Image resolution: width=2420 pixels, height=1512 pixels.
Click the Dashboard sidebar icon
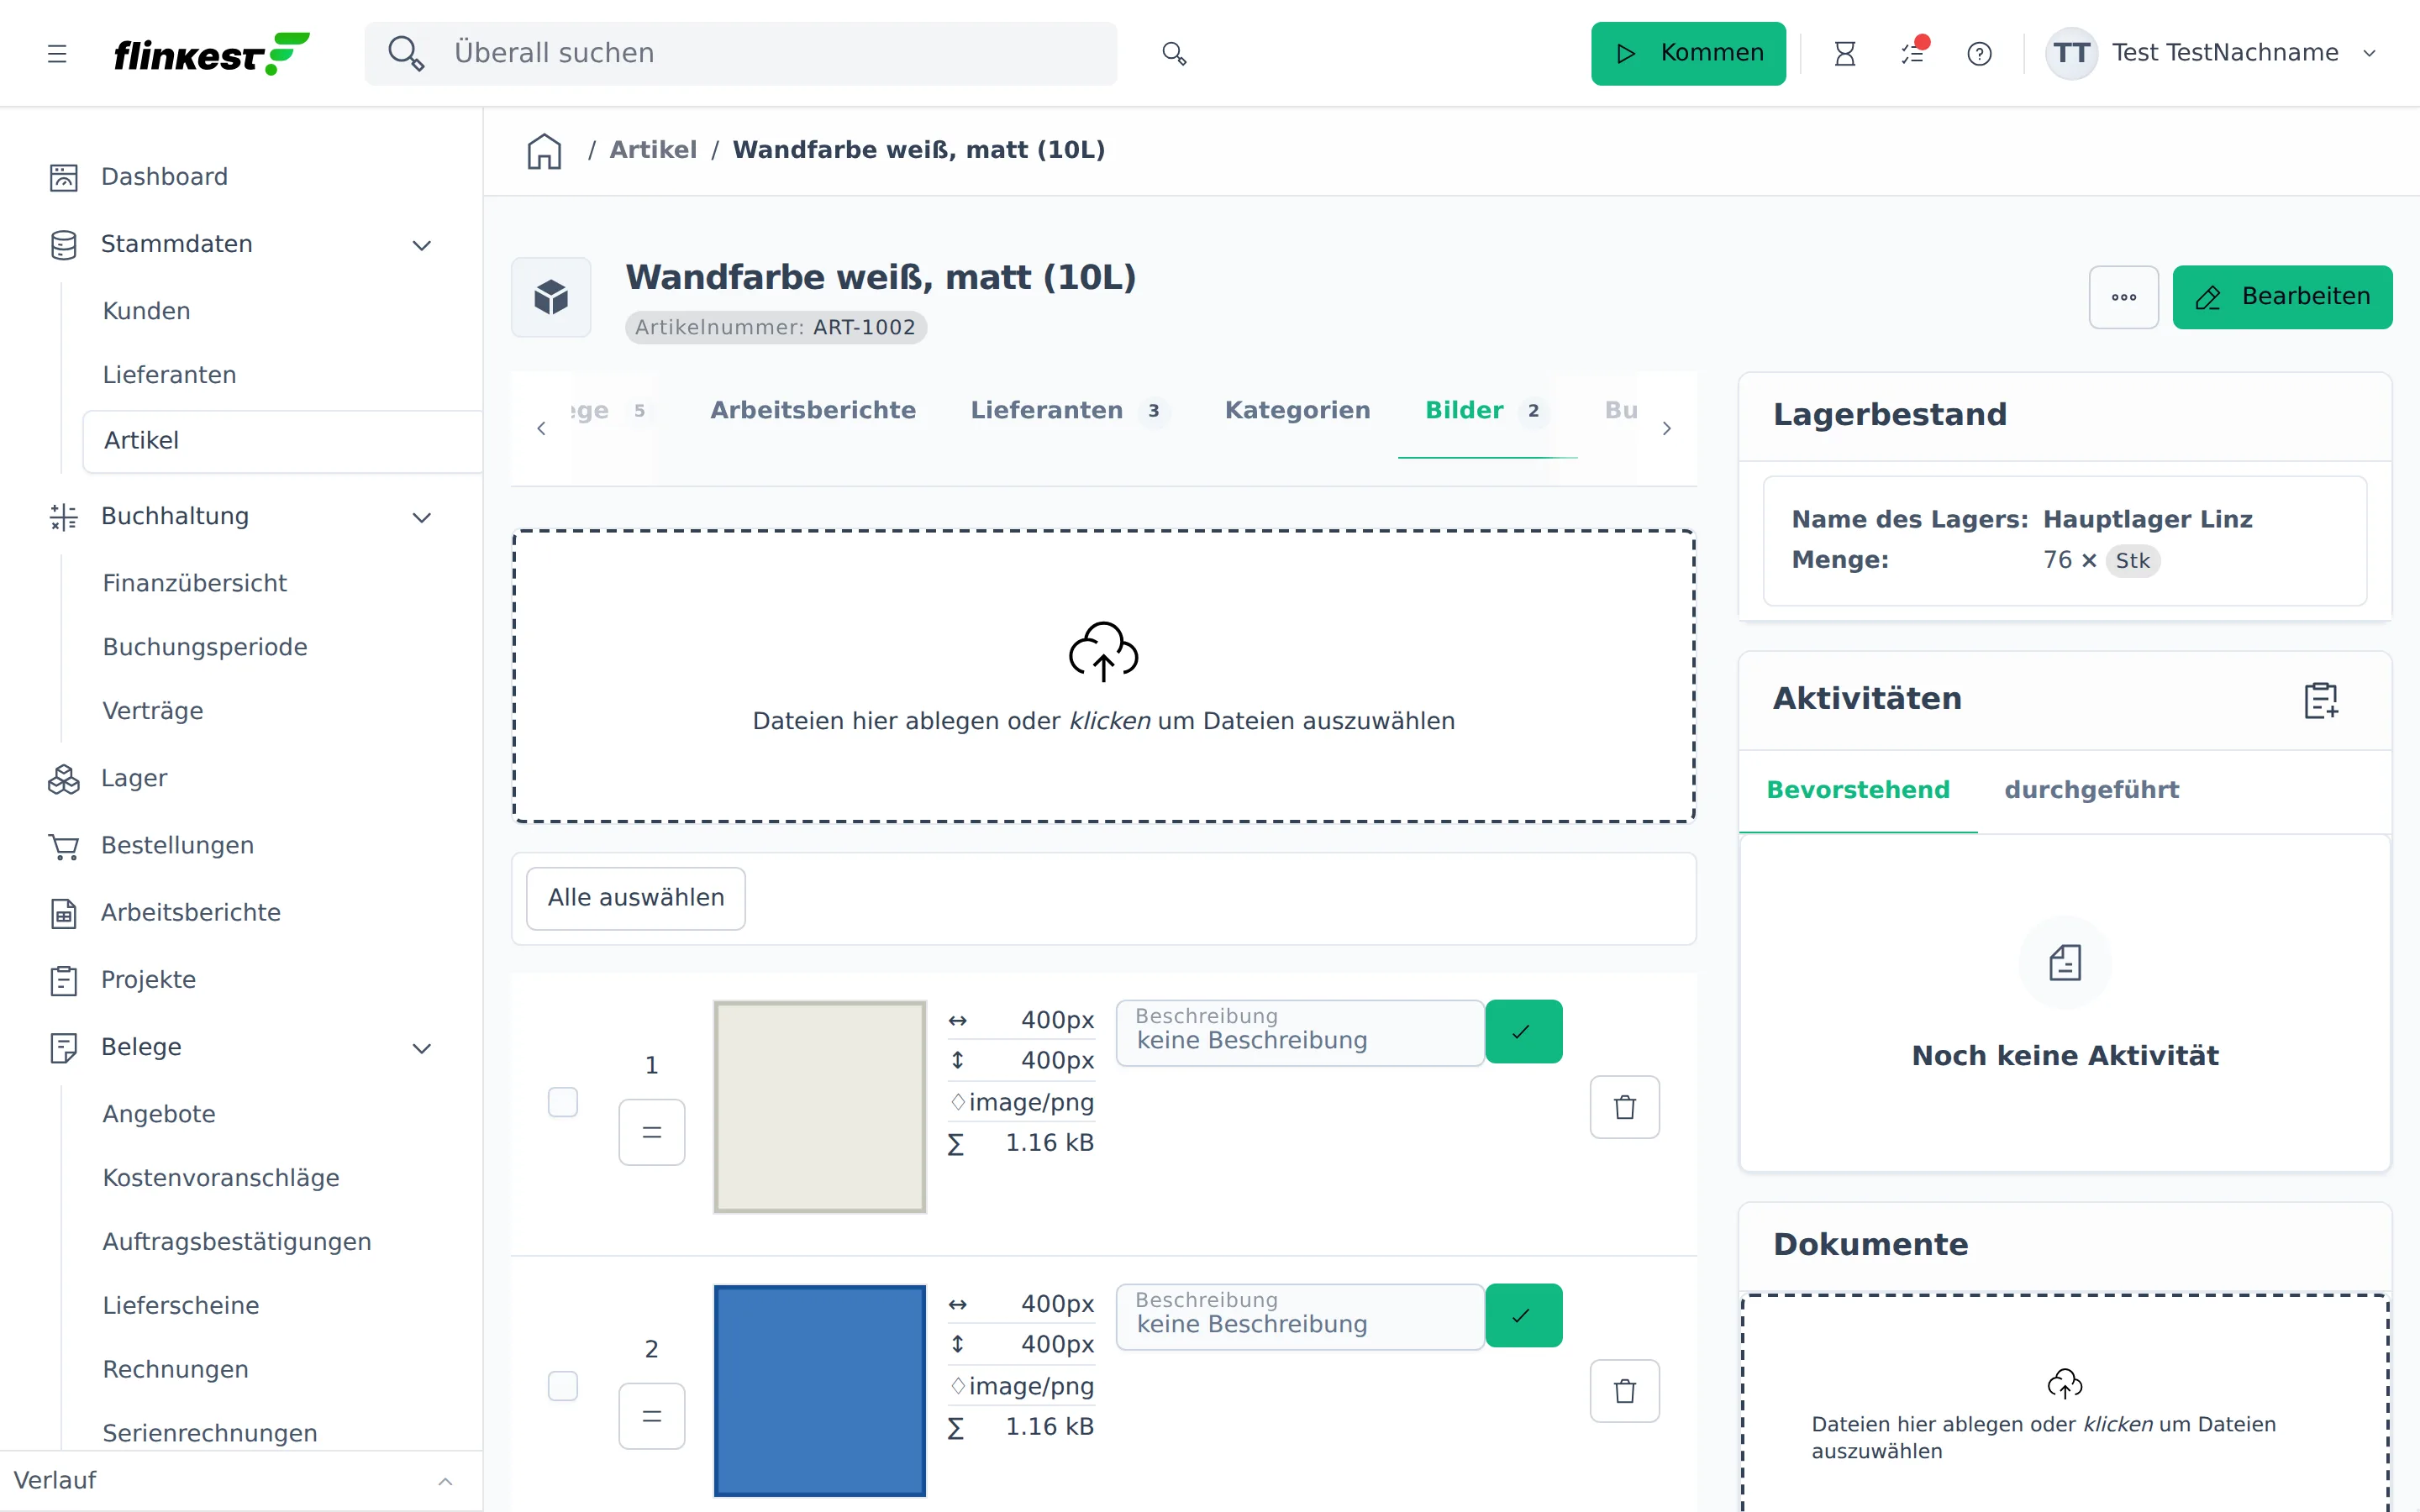tap(63, 177)
